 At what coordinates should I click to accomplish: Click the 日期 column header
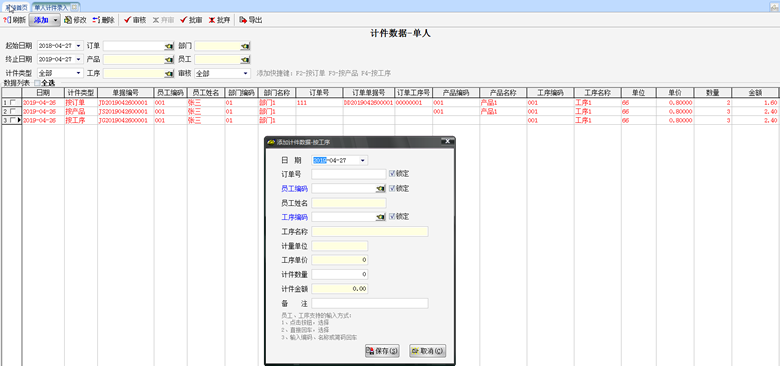click(x=43, y=93)
